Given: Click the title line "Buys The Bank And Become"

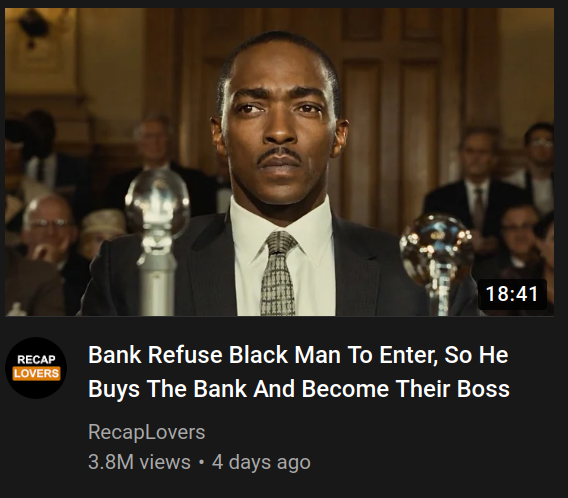Looking at the screenshot, I should click(x=299, y=389).
